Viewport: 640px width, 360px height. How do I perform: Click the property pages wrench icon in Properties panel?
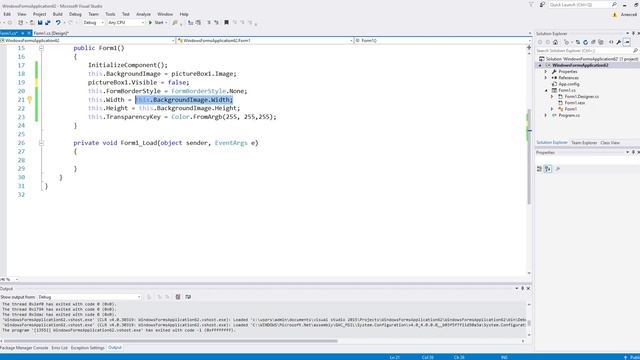558,169
